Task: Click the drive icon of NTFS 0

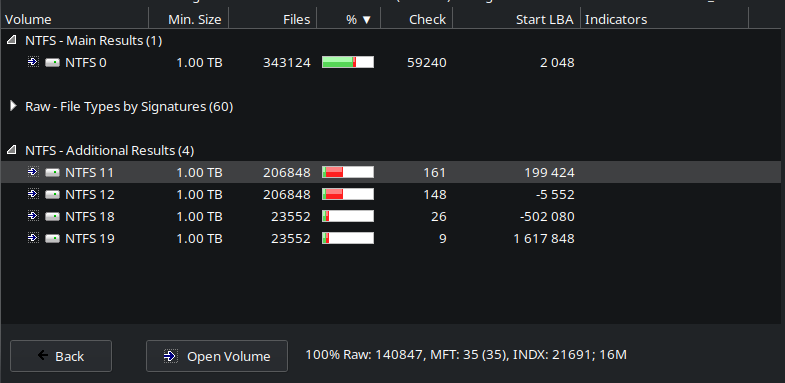Action: 52,63
